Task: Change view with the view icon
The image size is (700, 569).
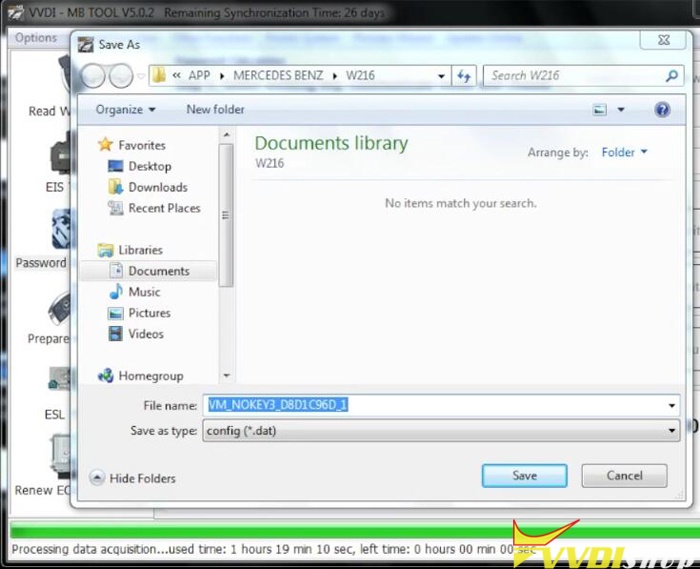Action: click(599, 109)
